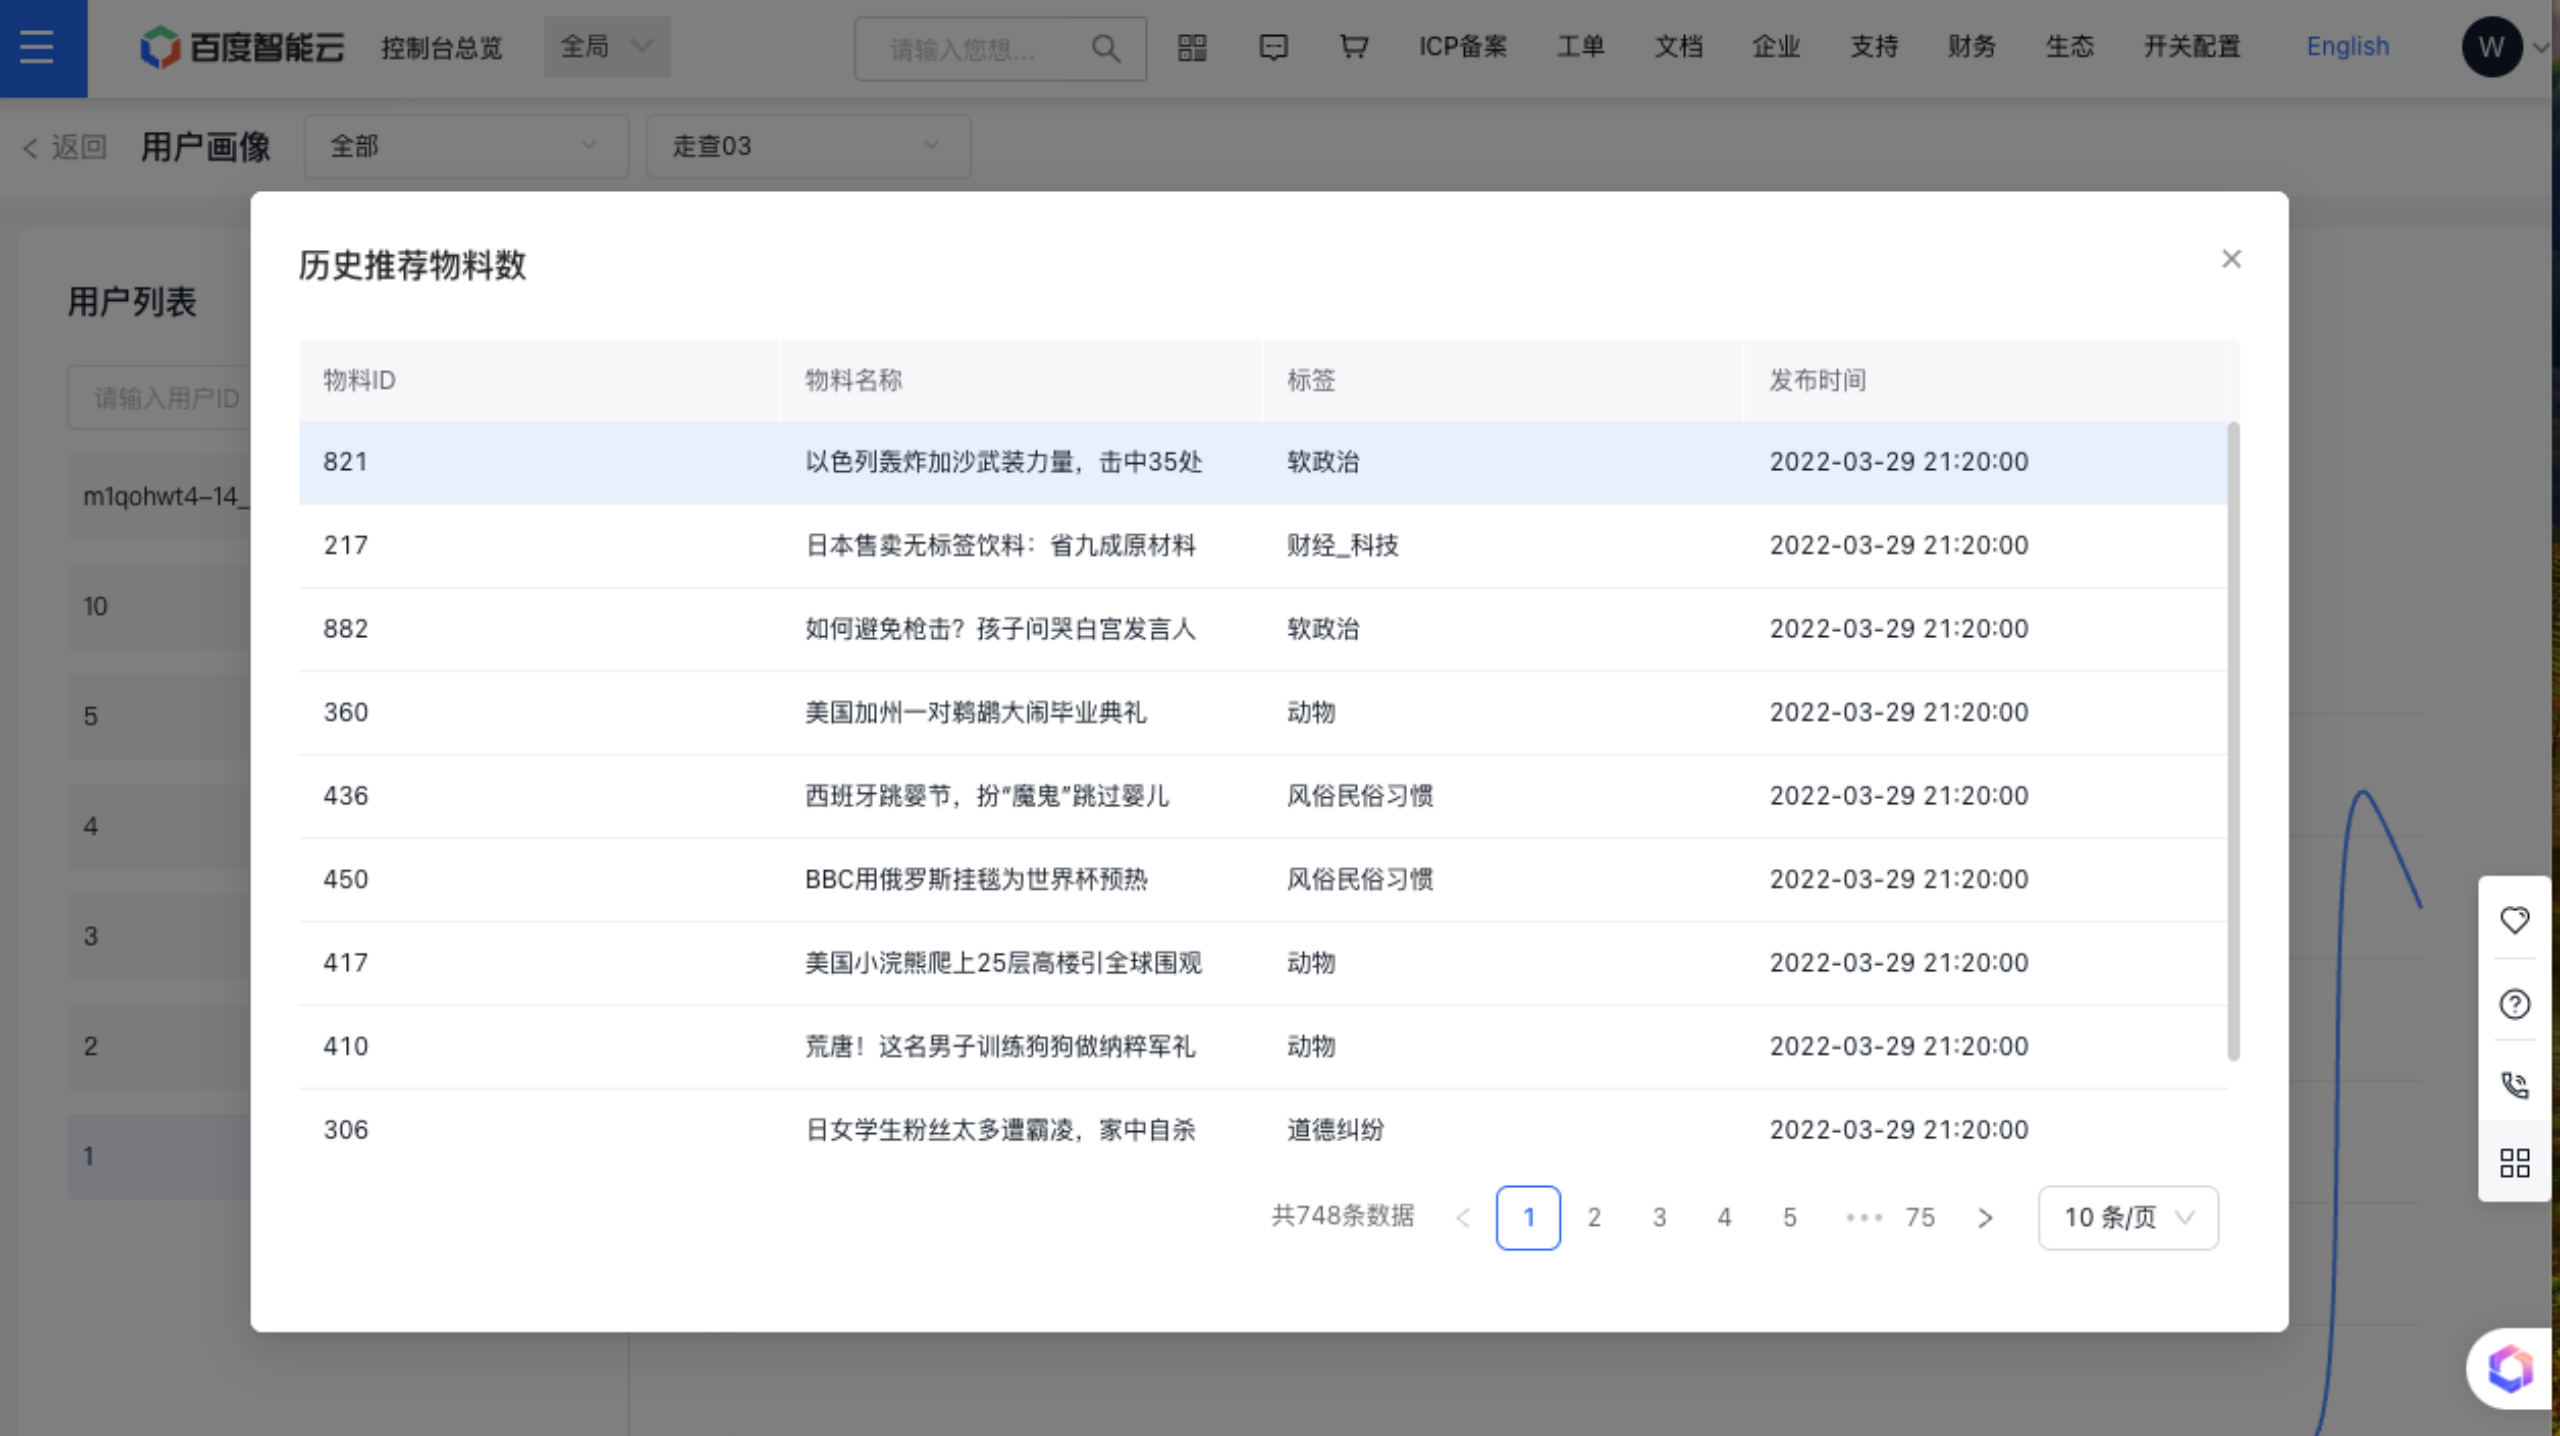Open the 10 条/页 page size dropdown
The height and width of the screenshot is (1436, 2560).
point(2128,1218)
